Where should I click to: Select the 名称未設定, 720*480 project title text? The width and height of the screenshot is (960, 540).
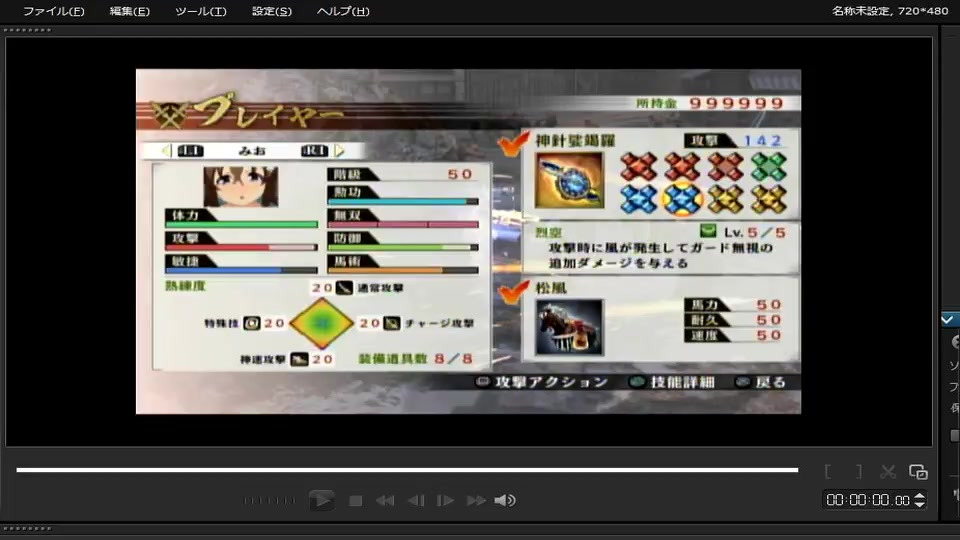tap(890, 11)
